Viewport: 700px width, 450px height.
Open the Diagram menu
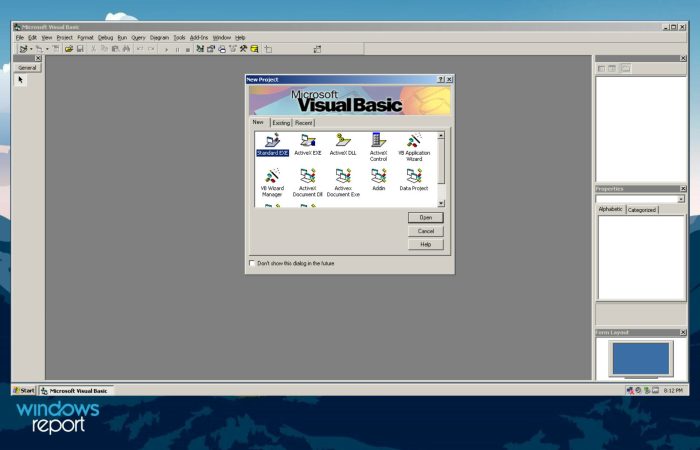[x=159, y=38]
